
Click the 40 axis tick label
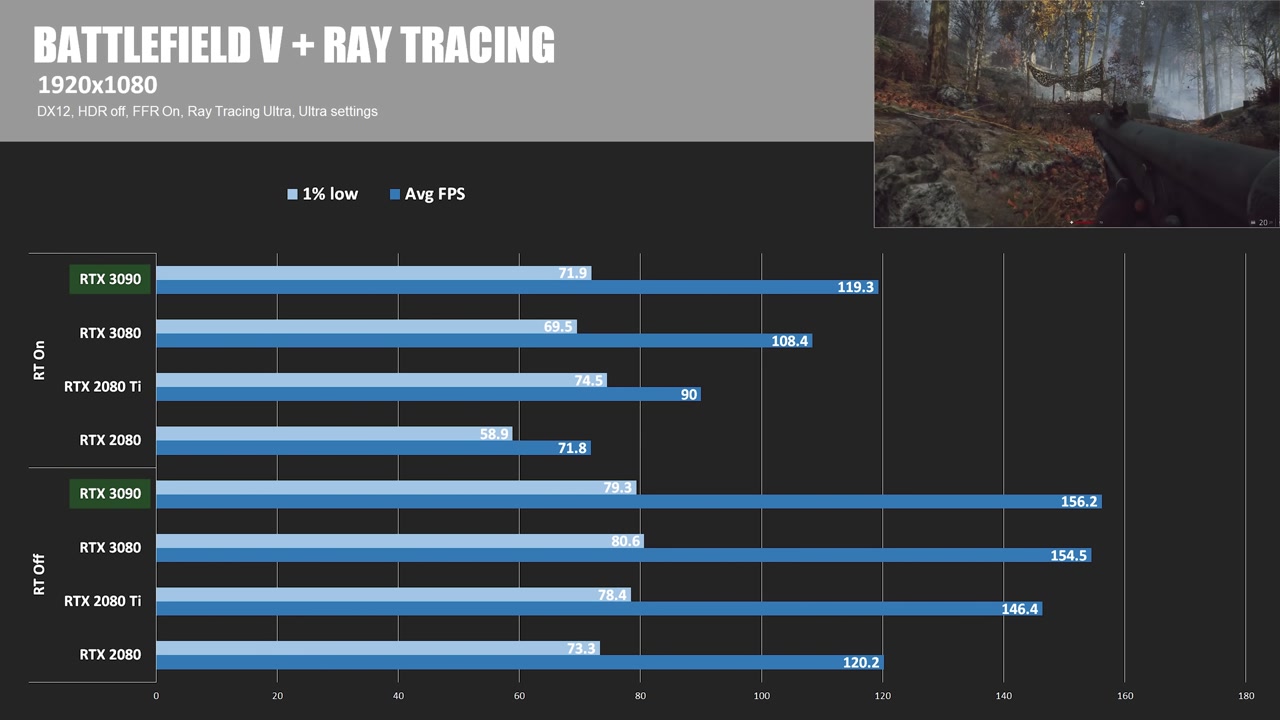[398, 696]
